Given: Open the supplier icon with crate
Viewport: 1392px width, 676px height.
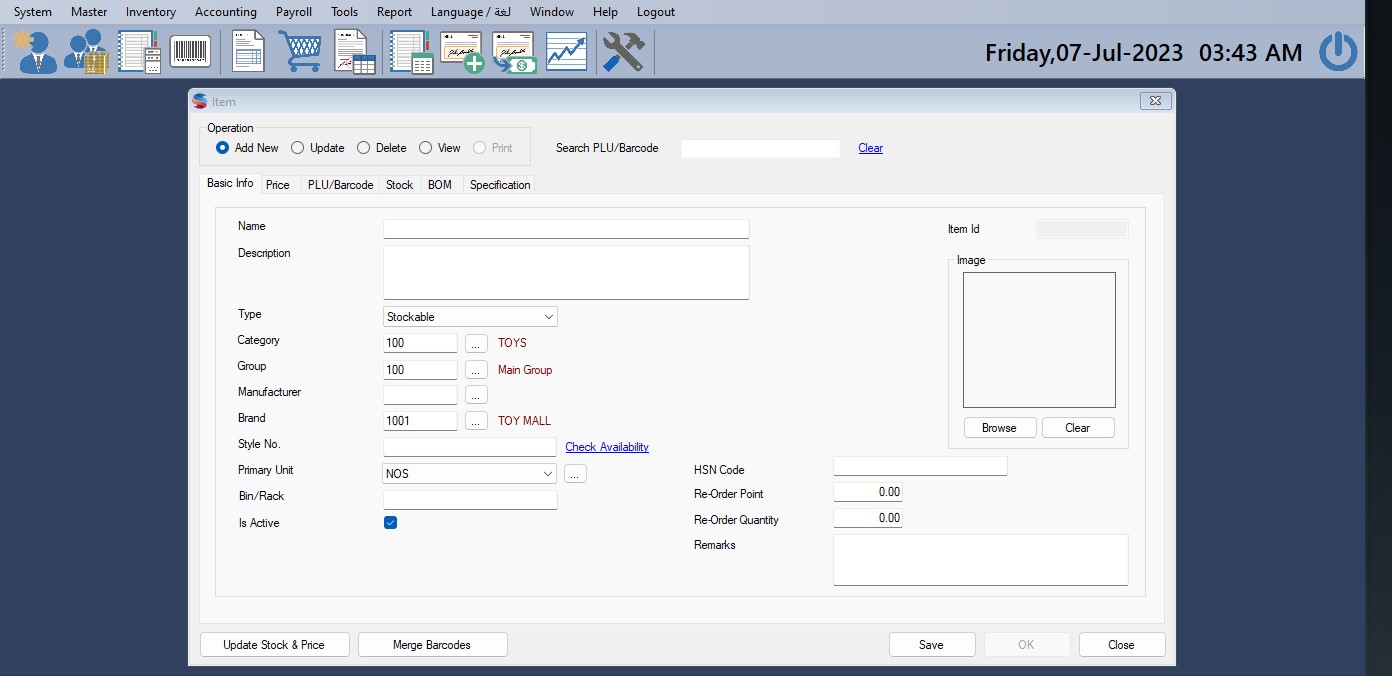Looking at the screenshot, I should [x=87, y=51].
